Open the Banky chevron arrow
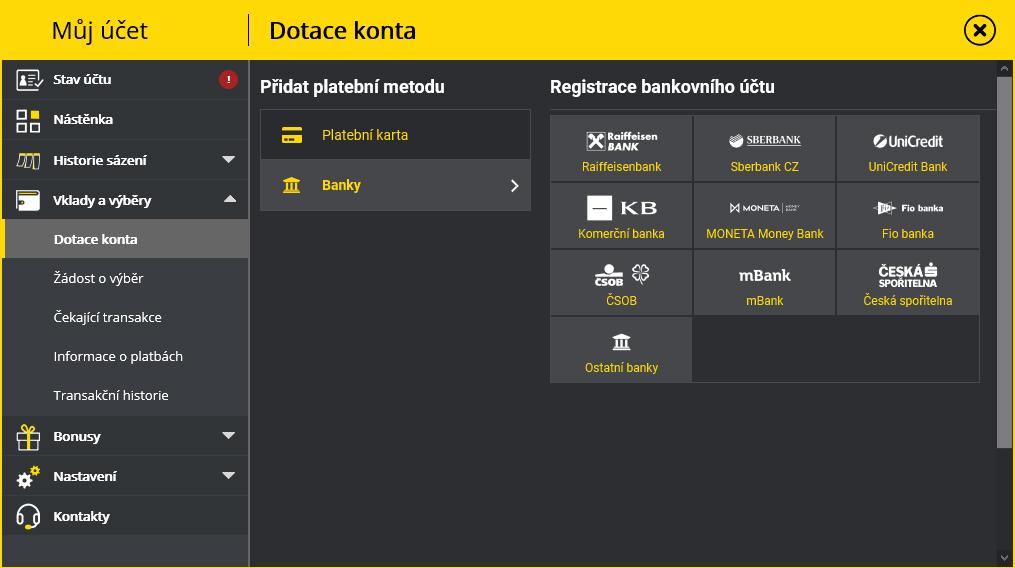Viewport: 1015px width, 568px height. [x=515, y=186]
